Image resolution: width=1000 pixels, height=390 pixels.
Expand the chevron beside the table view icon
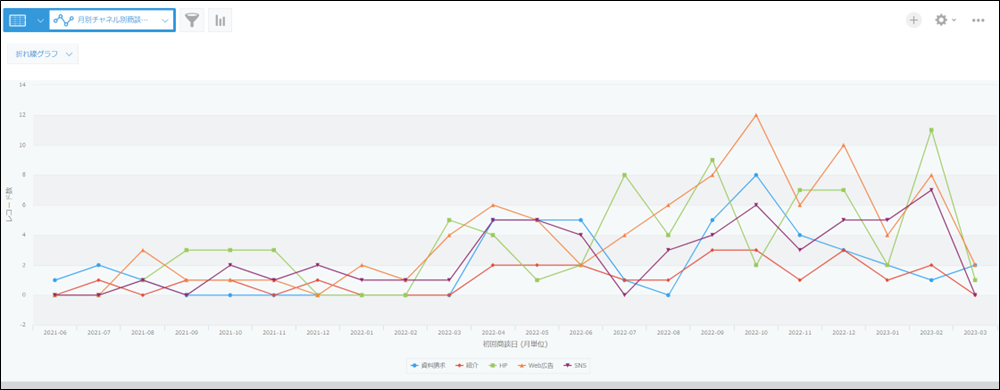[x=40, y=20]
